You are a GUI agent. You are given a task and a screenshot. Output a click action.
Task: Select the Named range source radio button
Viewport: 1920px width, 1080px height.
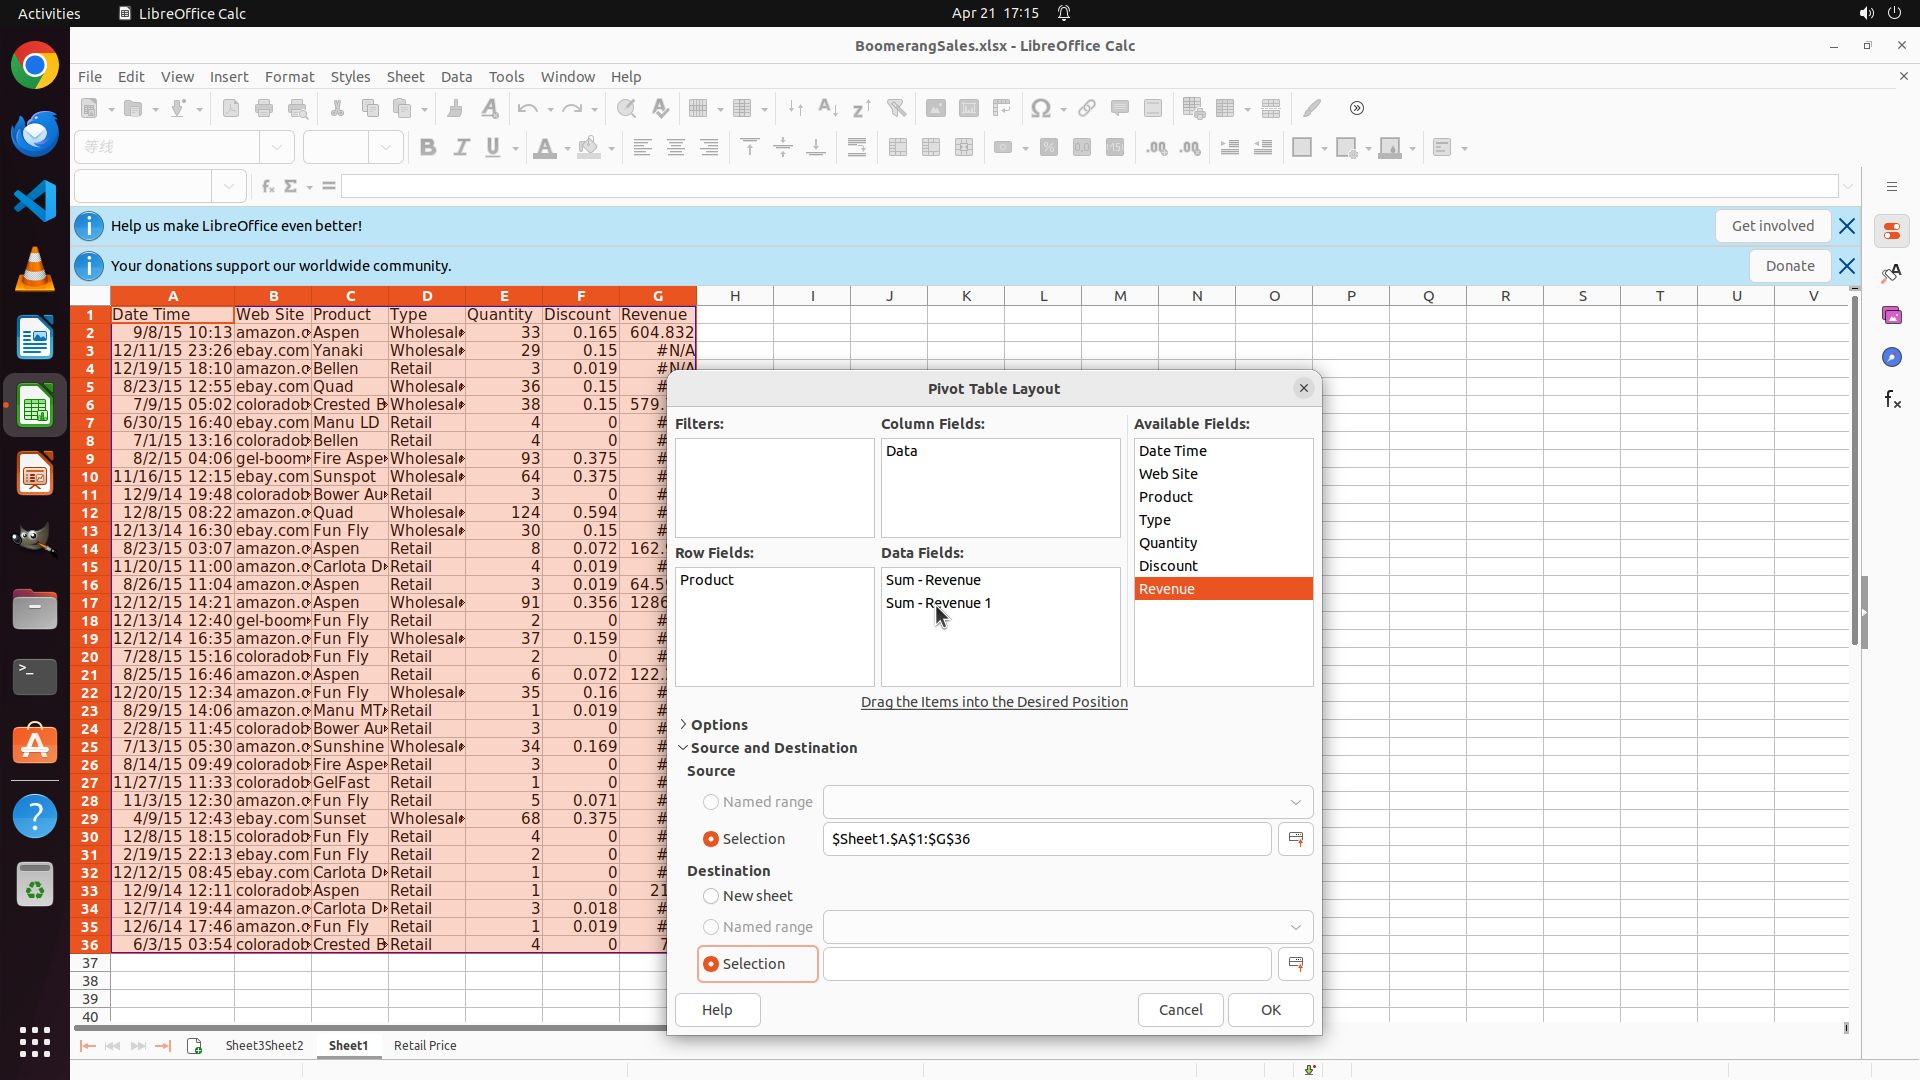coord(711,802)
